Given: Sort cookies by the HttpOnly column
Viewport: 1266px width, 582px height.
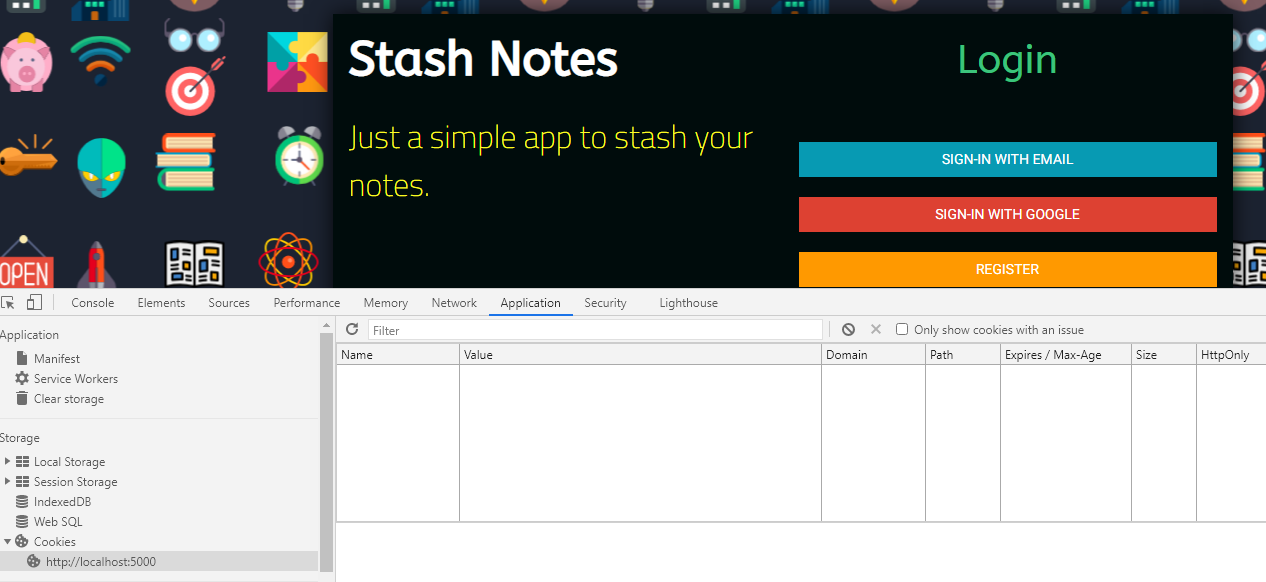Looking at the screenshot, I should pos(1231,355).
